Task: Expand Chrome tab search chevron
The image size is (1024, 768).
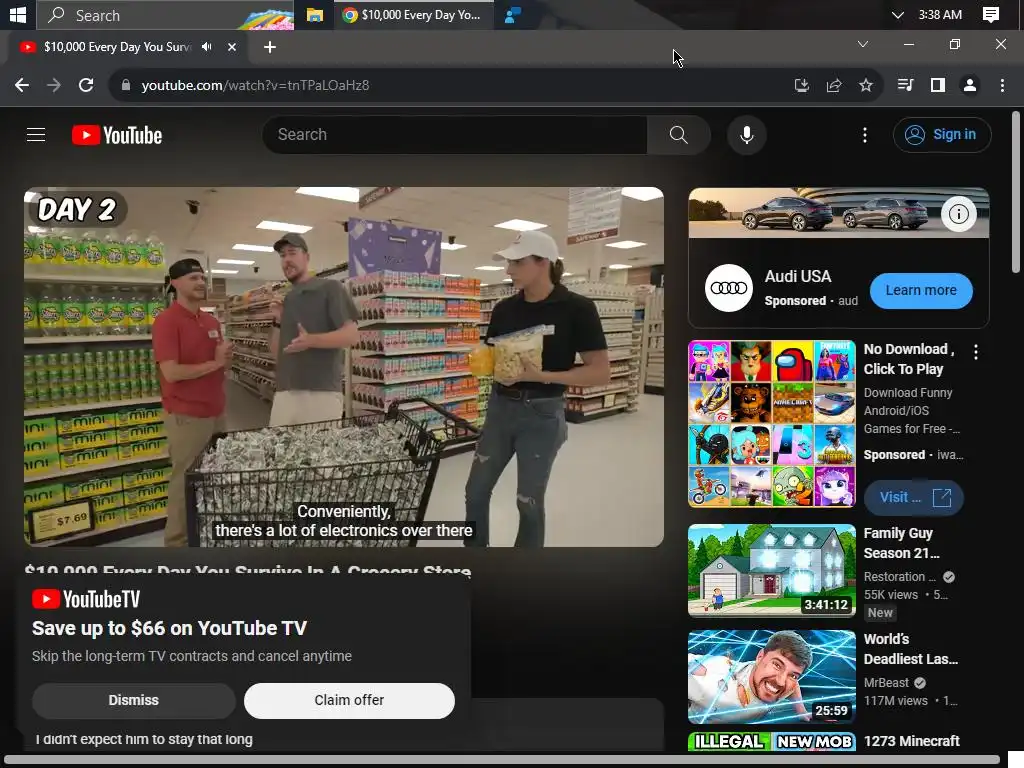Action: coord(863,44)
